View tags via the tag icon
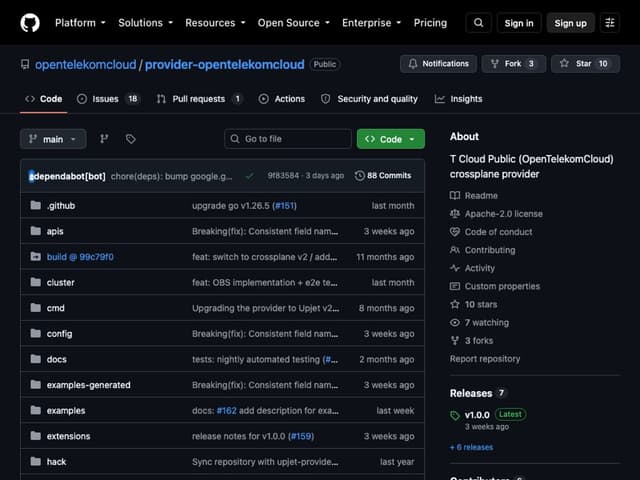Screen dimensions: 640x480 (x=131, y=139)
